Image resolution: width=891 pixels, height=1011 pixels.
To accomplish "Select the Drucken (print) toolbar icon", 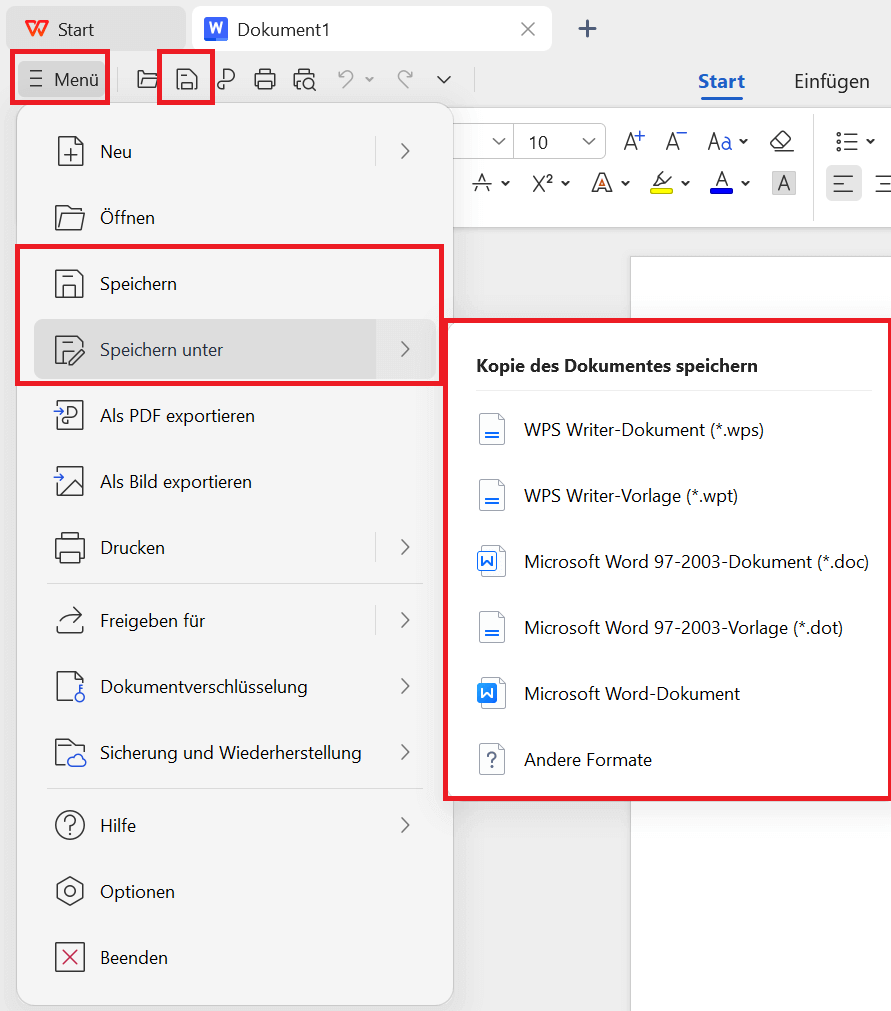I will [265, 79].
